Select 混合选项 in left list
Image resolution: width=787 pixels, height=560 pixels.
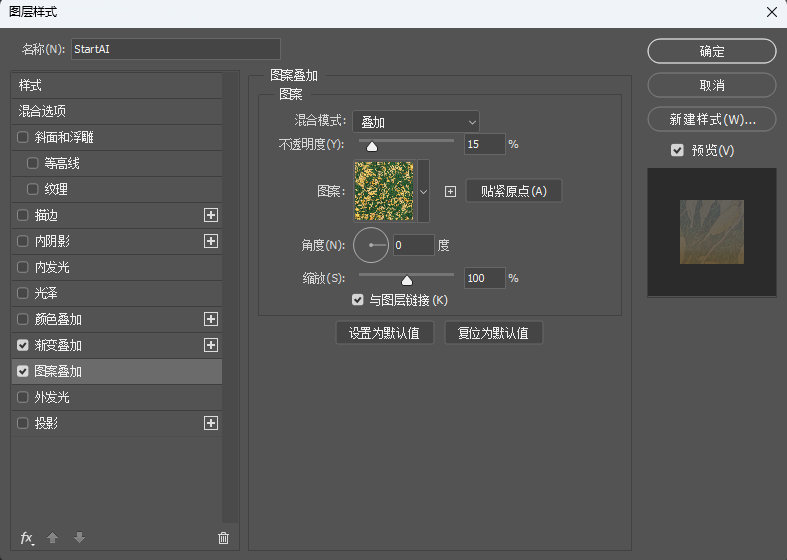pyautogui.click(x=116, y=111)
